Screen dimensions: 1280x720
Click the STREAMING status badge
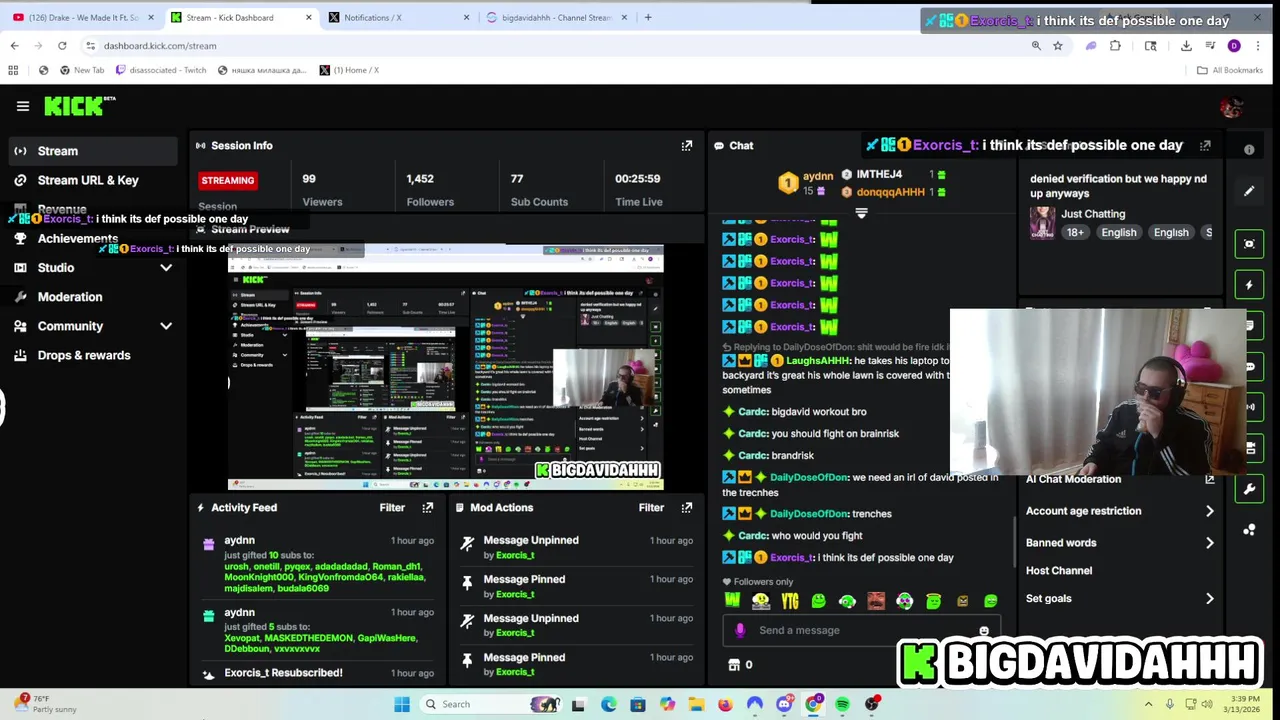(228, 181)
